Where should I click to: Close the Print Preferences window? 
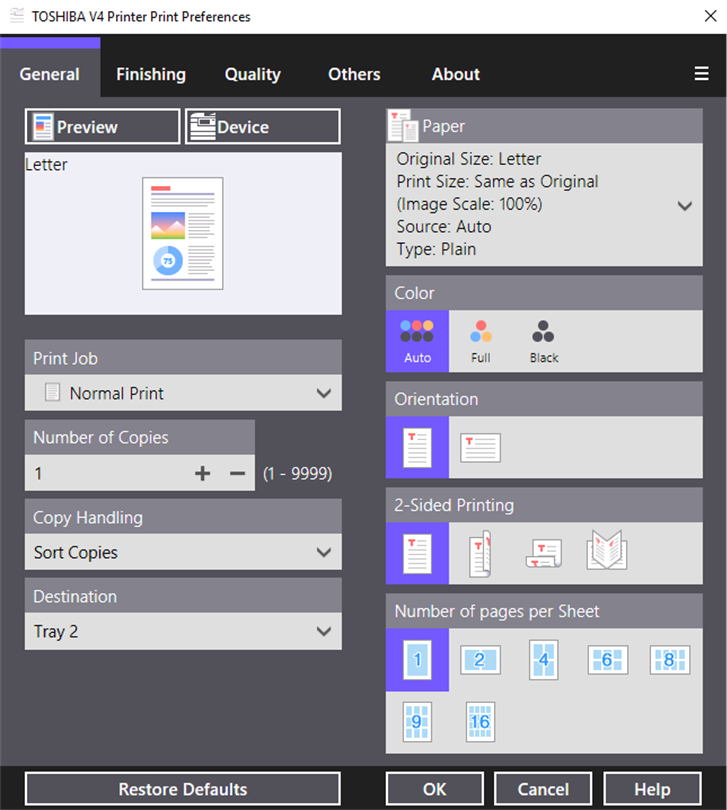pyautogui.click(x=710, y=17)
